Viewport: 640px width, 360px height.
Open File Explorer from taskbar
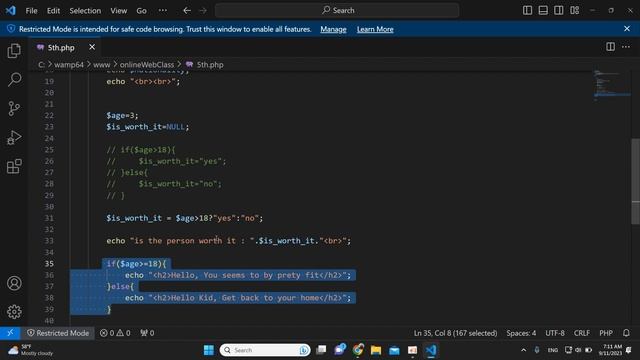pos(376,350)
